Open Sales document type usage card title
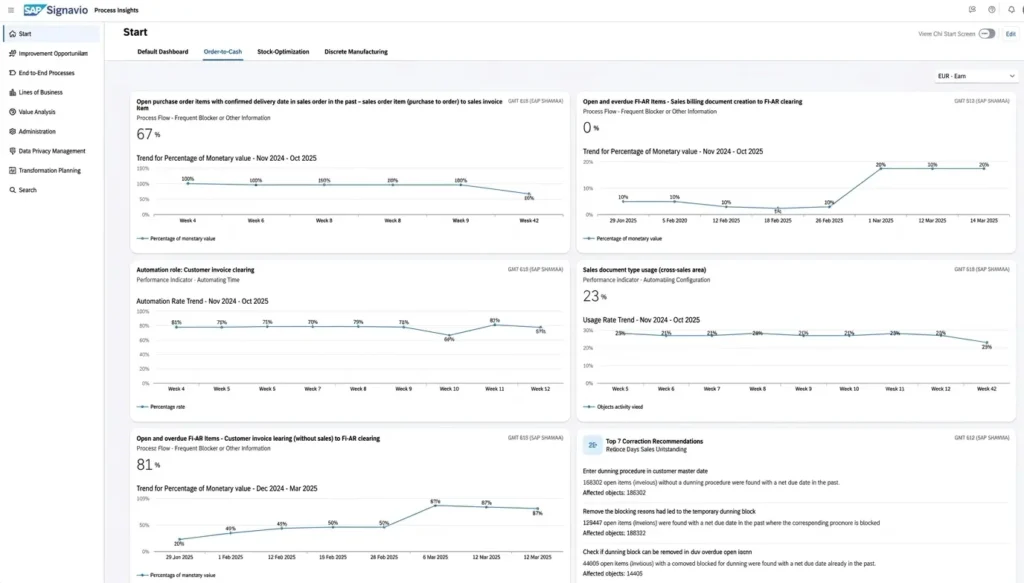1024x583 pixels. (x=644, y=270)
